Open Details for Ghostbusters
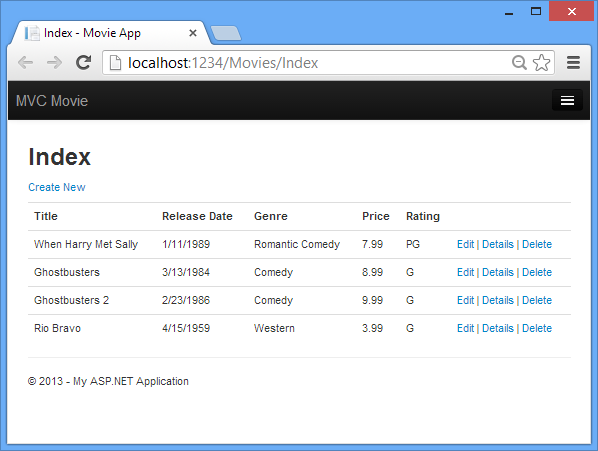 click(x=498, y=272)
